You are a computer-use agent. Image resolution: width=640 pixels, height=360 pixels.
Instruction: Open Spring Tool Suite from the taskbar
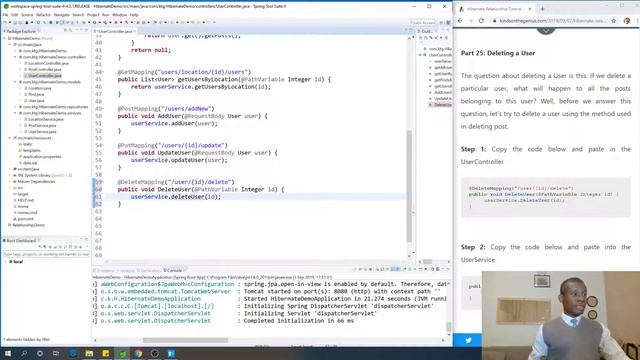122,353
